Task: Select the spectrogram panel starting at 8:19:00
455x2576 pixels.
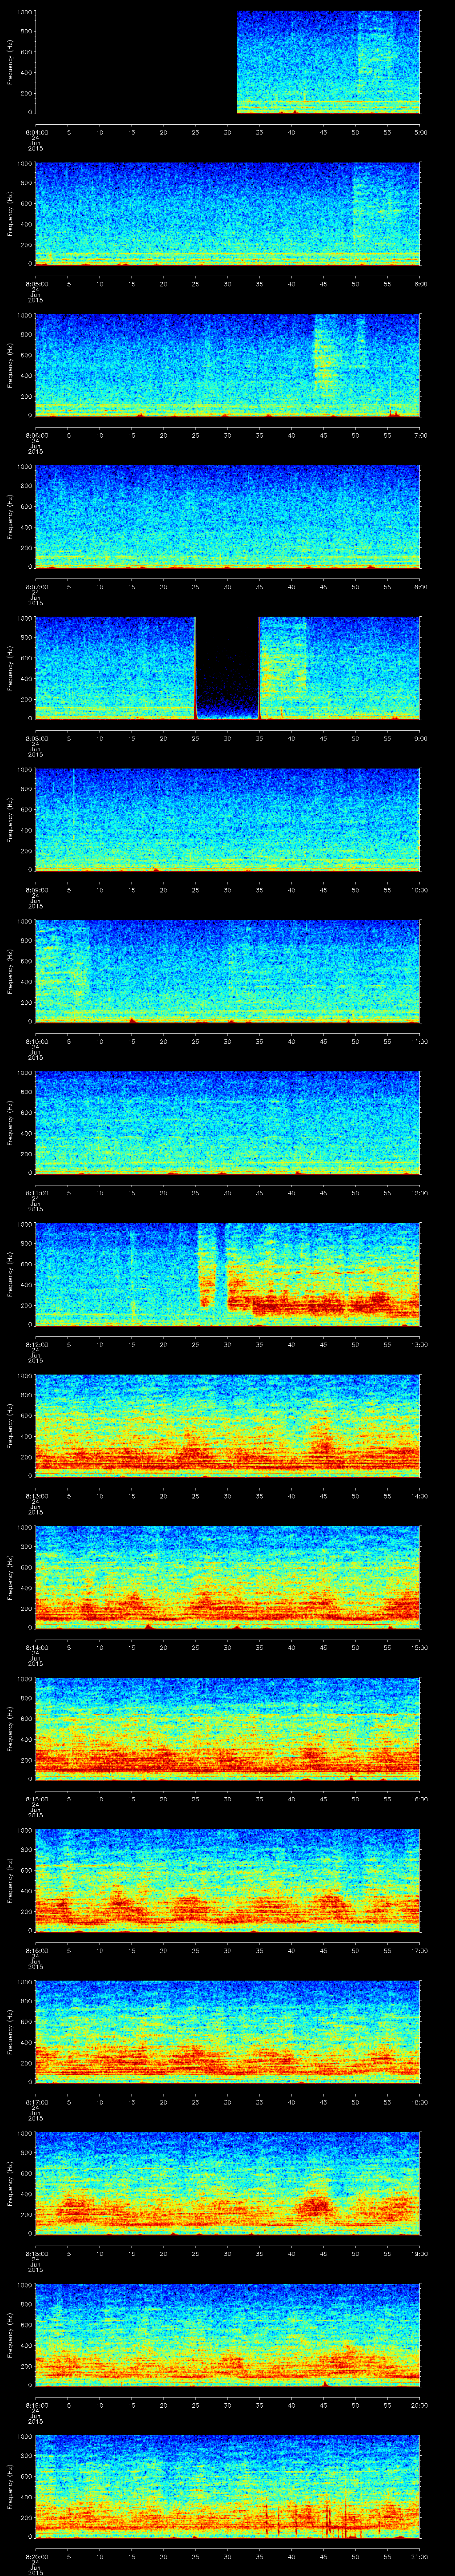Action: 228,2335
